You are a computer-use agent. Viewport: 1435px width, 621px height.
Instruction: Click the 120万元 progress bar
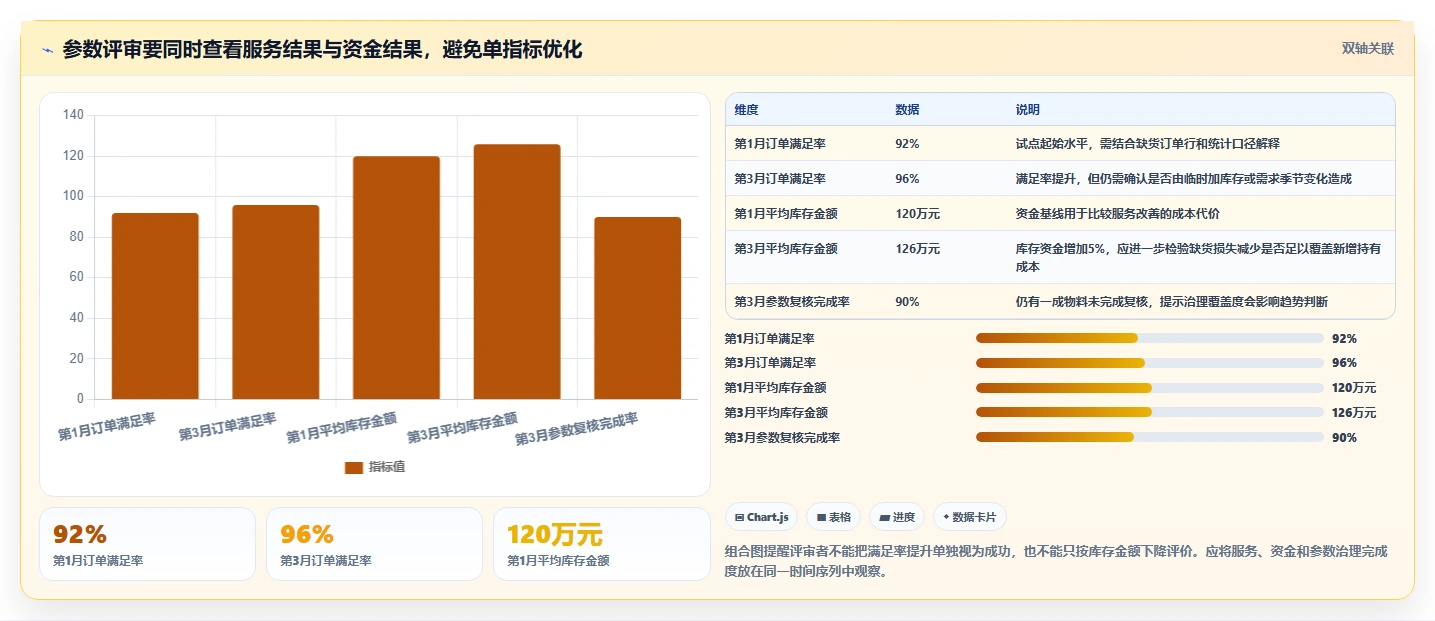tap(1150, 388)
